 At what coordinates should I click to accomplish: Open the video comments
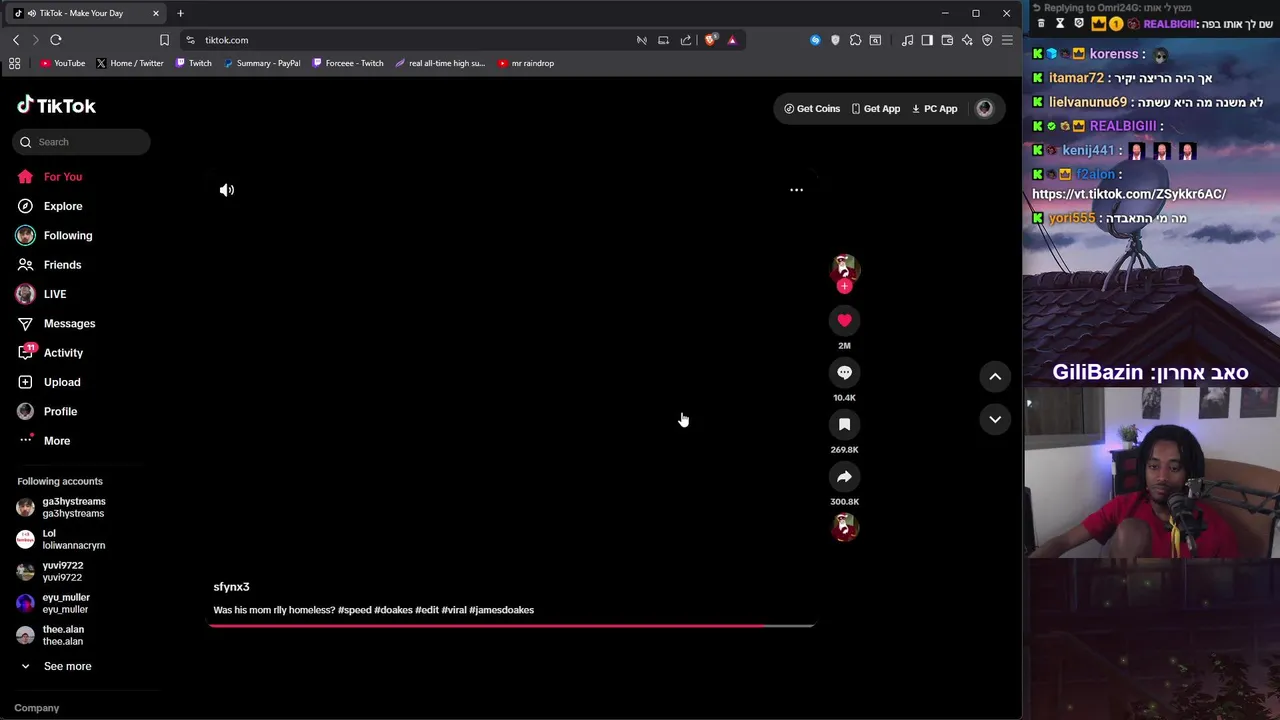844,372
